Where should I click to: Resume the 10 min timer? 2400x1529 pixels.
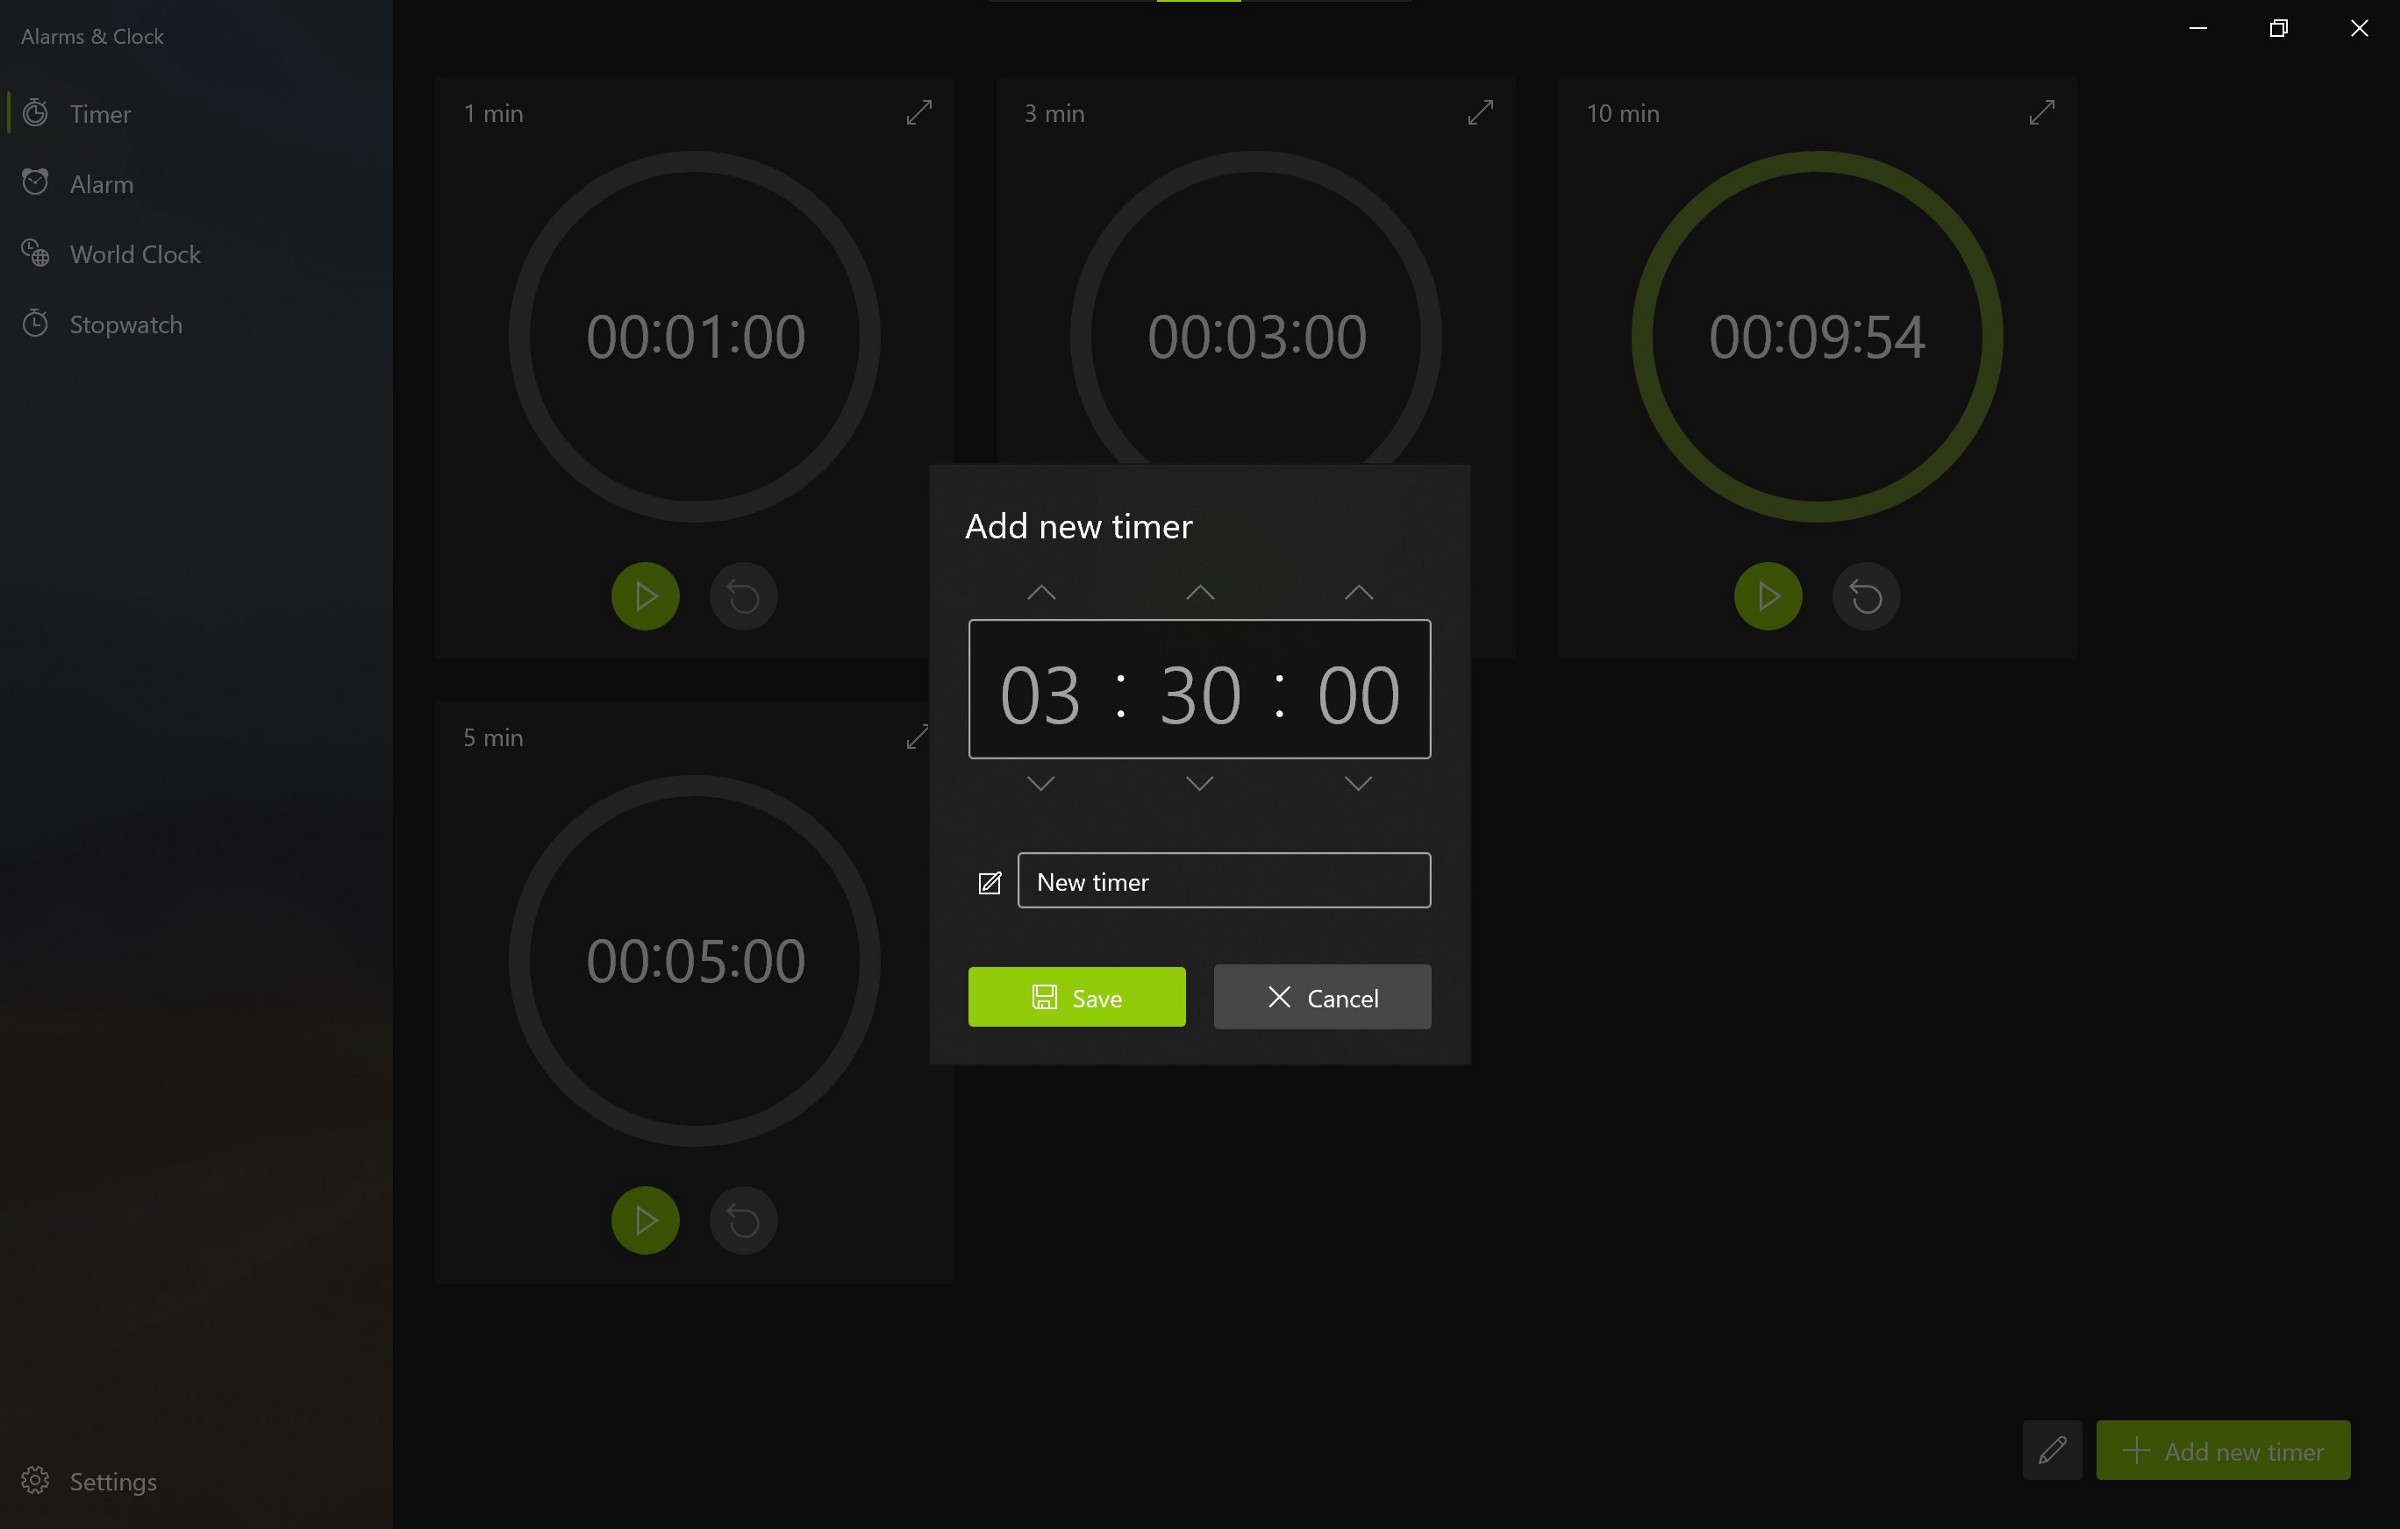(x=1767, y=596)
